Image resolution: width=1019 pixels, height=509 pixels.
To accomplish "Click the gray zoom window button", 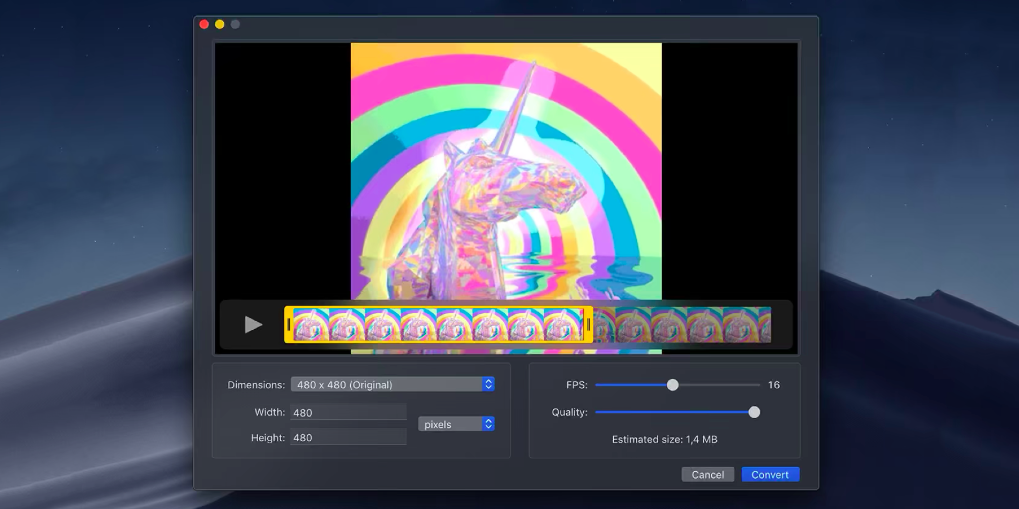I will 235,24.
